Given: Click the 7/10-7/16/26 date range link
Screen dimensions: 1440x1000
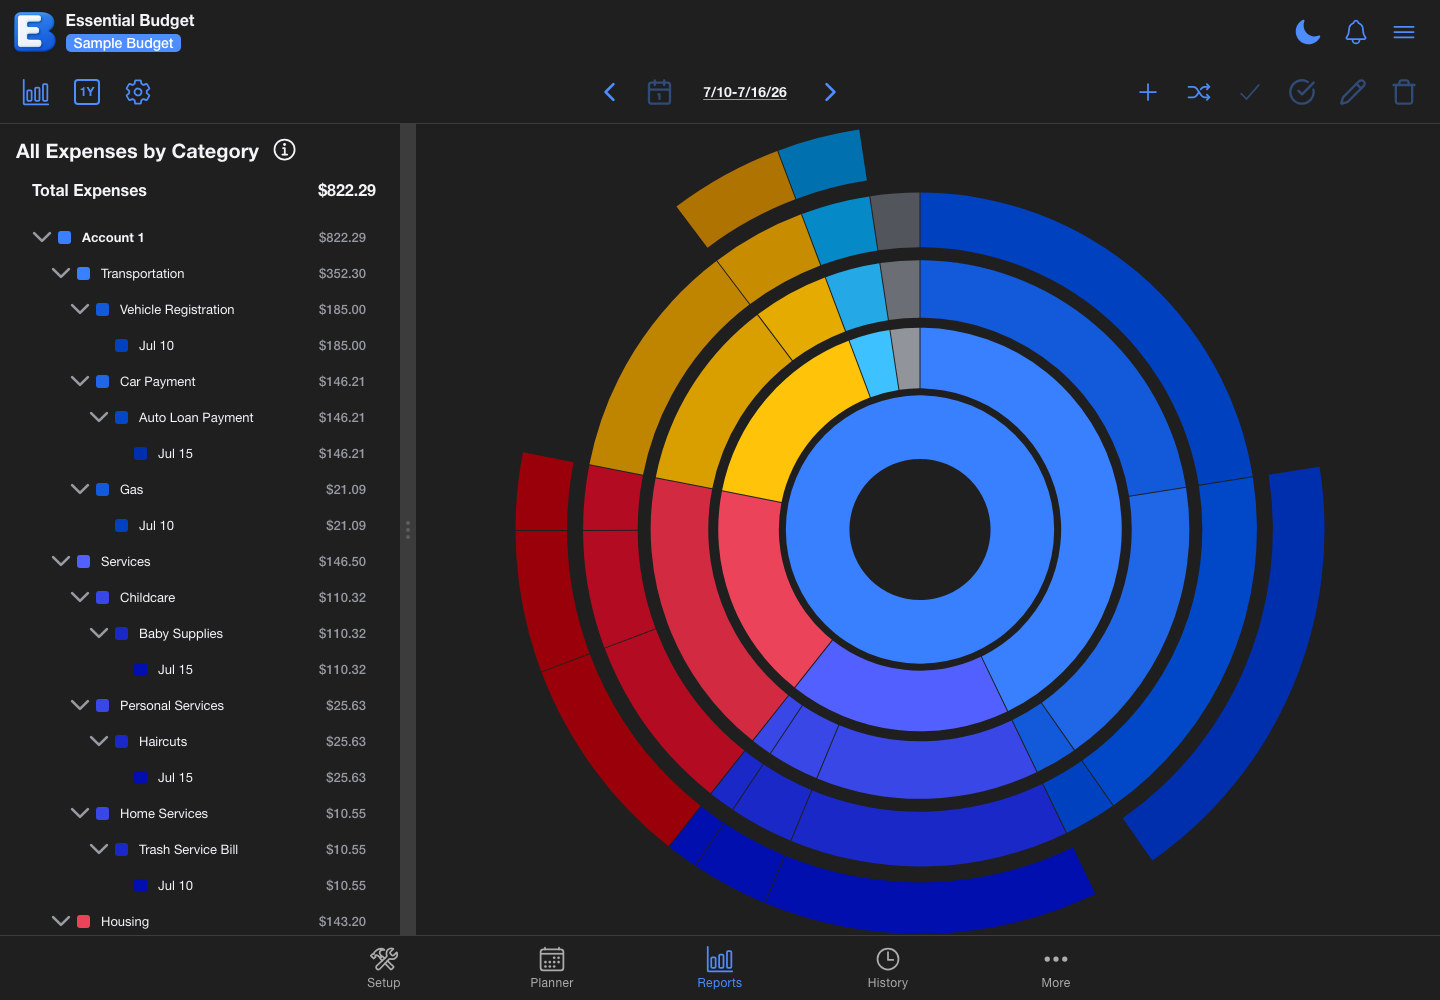Looking at the screenshot, I should [745, 92].
